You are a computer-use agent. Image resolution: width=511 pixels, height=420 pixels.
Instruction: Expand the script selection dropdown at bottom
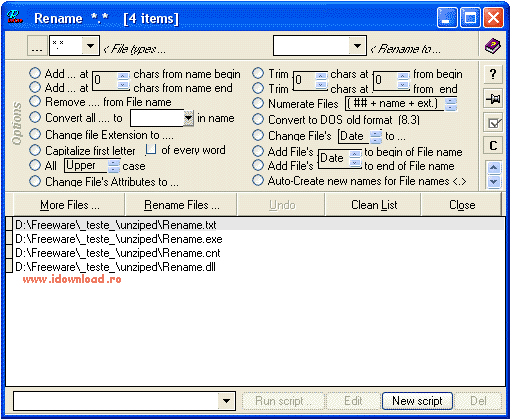[226, 401]
